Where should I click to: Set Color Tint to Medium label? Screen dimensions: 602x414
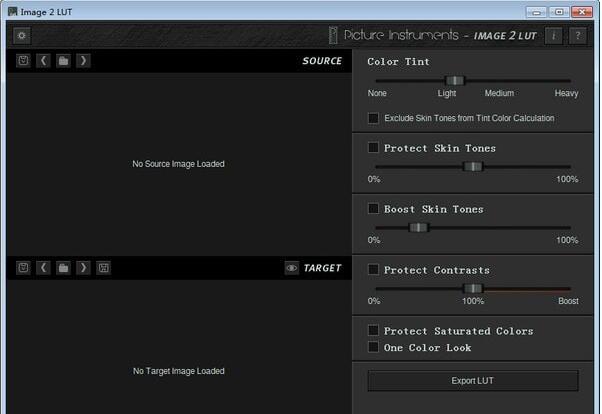tap(499, 93)
